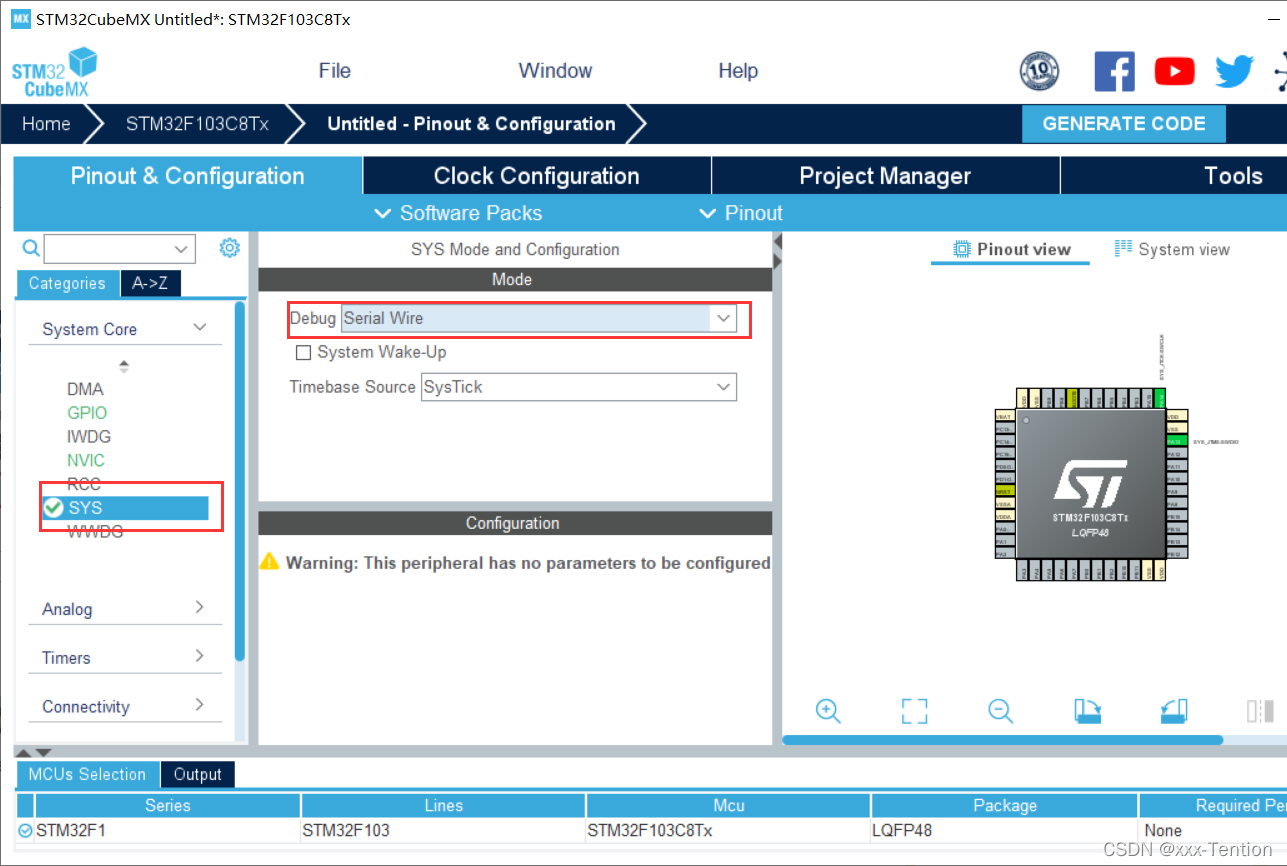Open the ST YouTube channel icon
1287x866 pixels.
pyautogui.click(x=1174, y=71)
